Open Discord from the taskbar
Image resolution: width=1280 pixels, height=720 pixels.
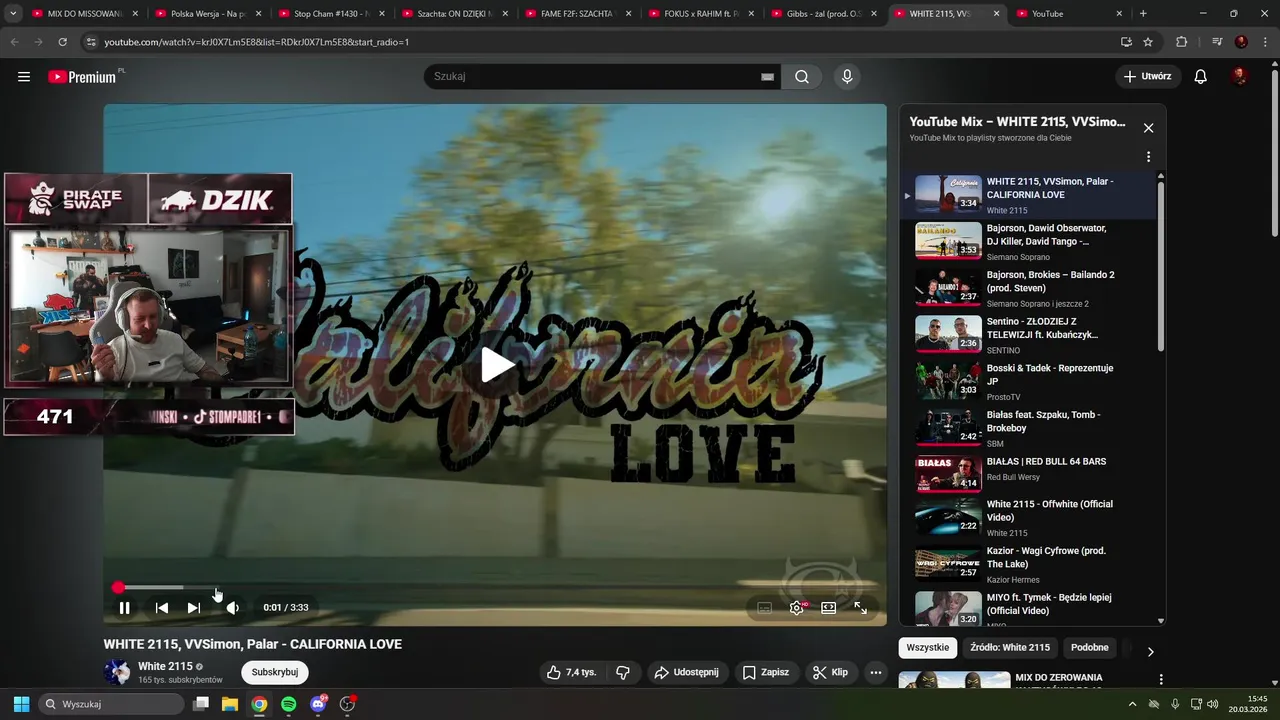(x=318, y=704)
